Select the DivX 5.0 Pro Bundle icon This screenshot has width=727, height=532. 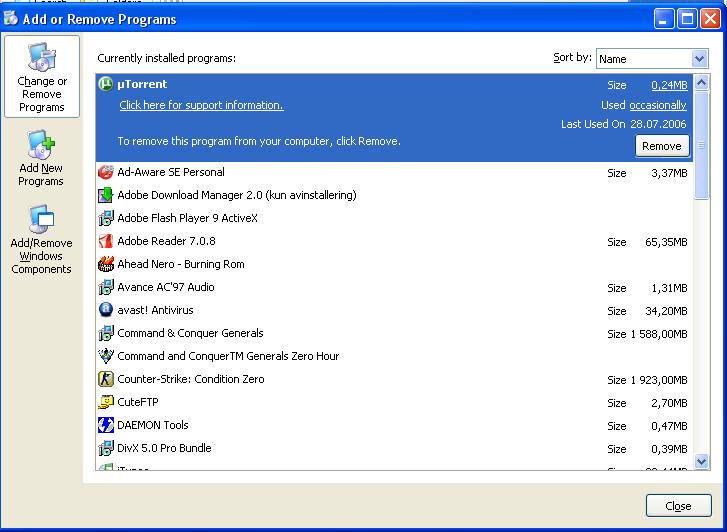click(x=106, y=448)
